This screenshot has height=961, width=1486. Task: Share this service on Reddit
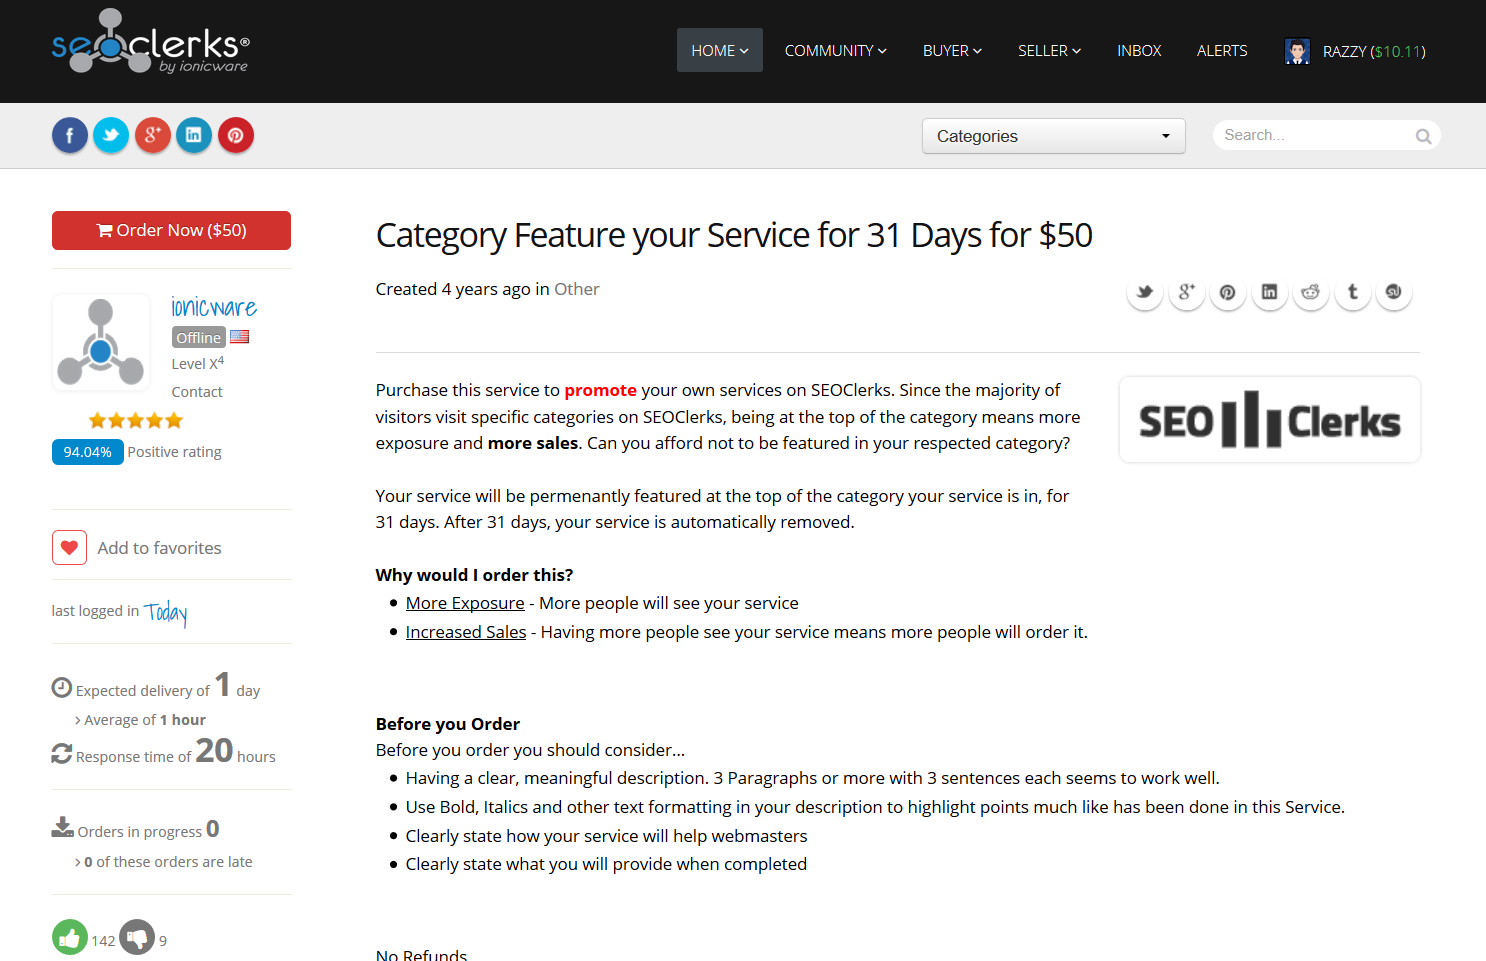click(x=1311, y=292)
